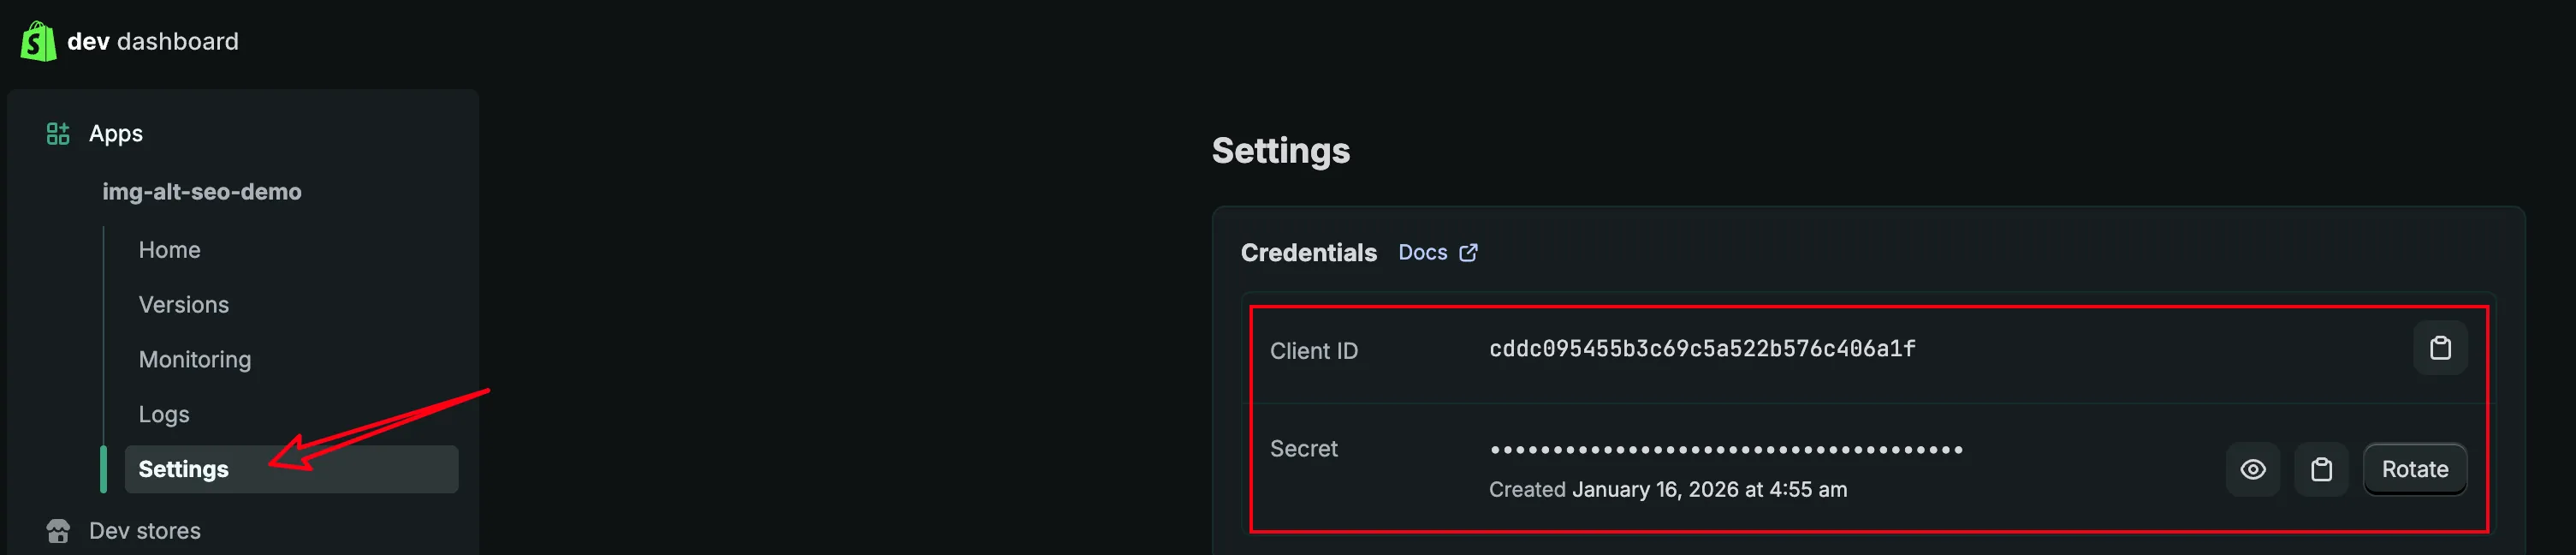Collapse the Apps section in the sidebar
This screenshot has height=555, width=2576.
coord(115,132)
